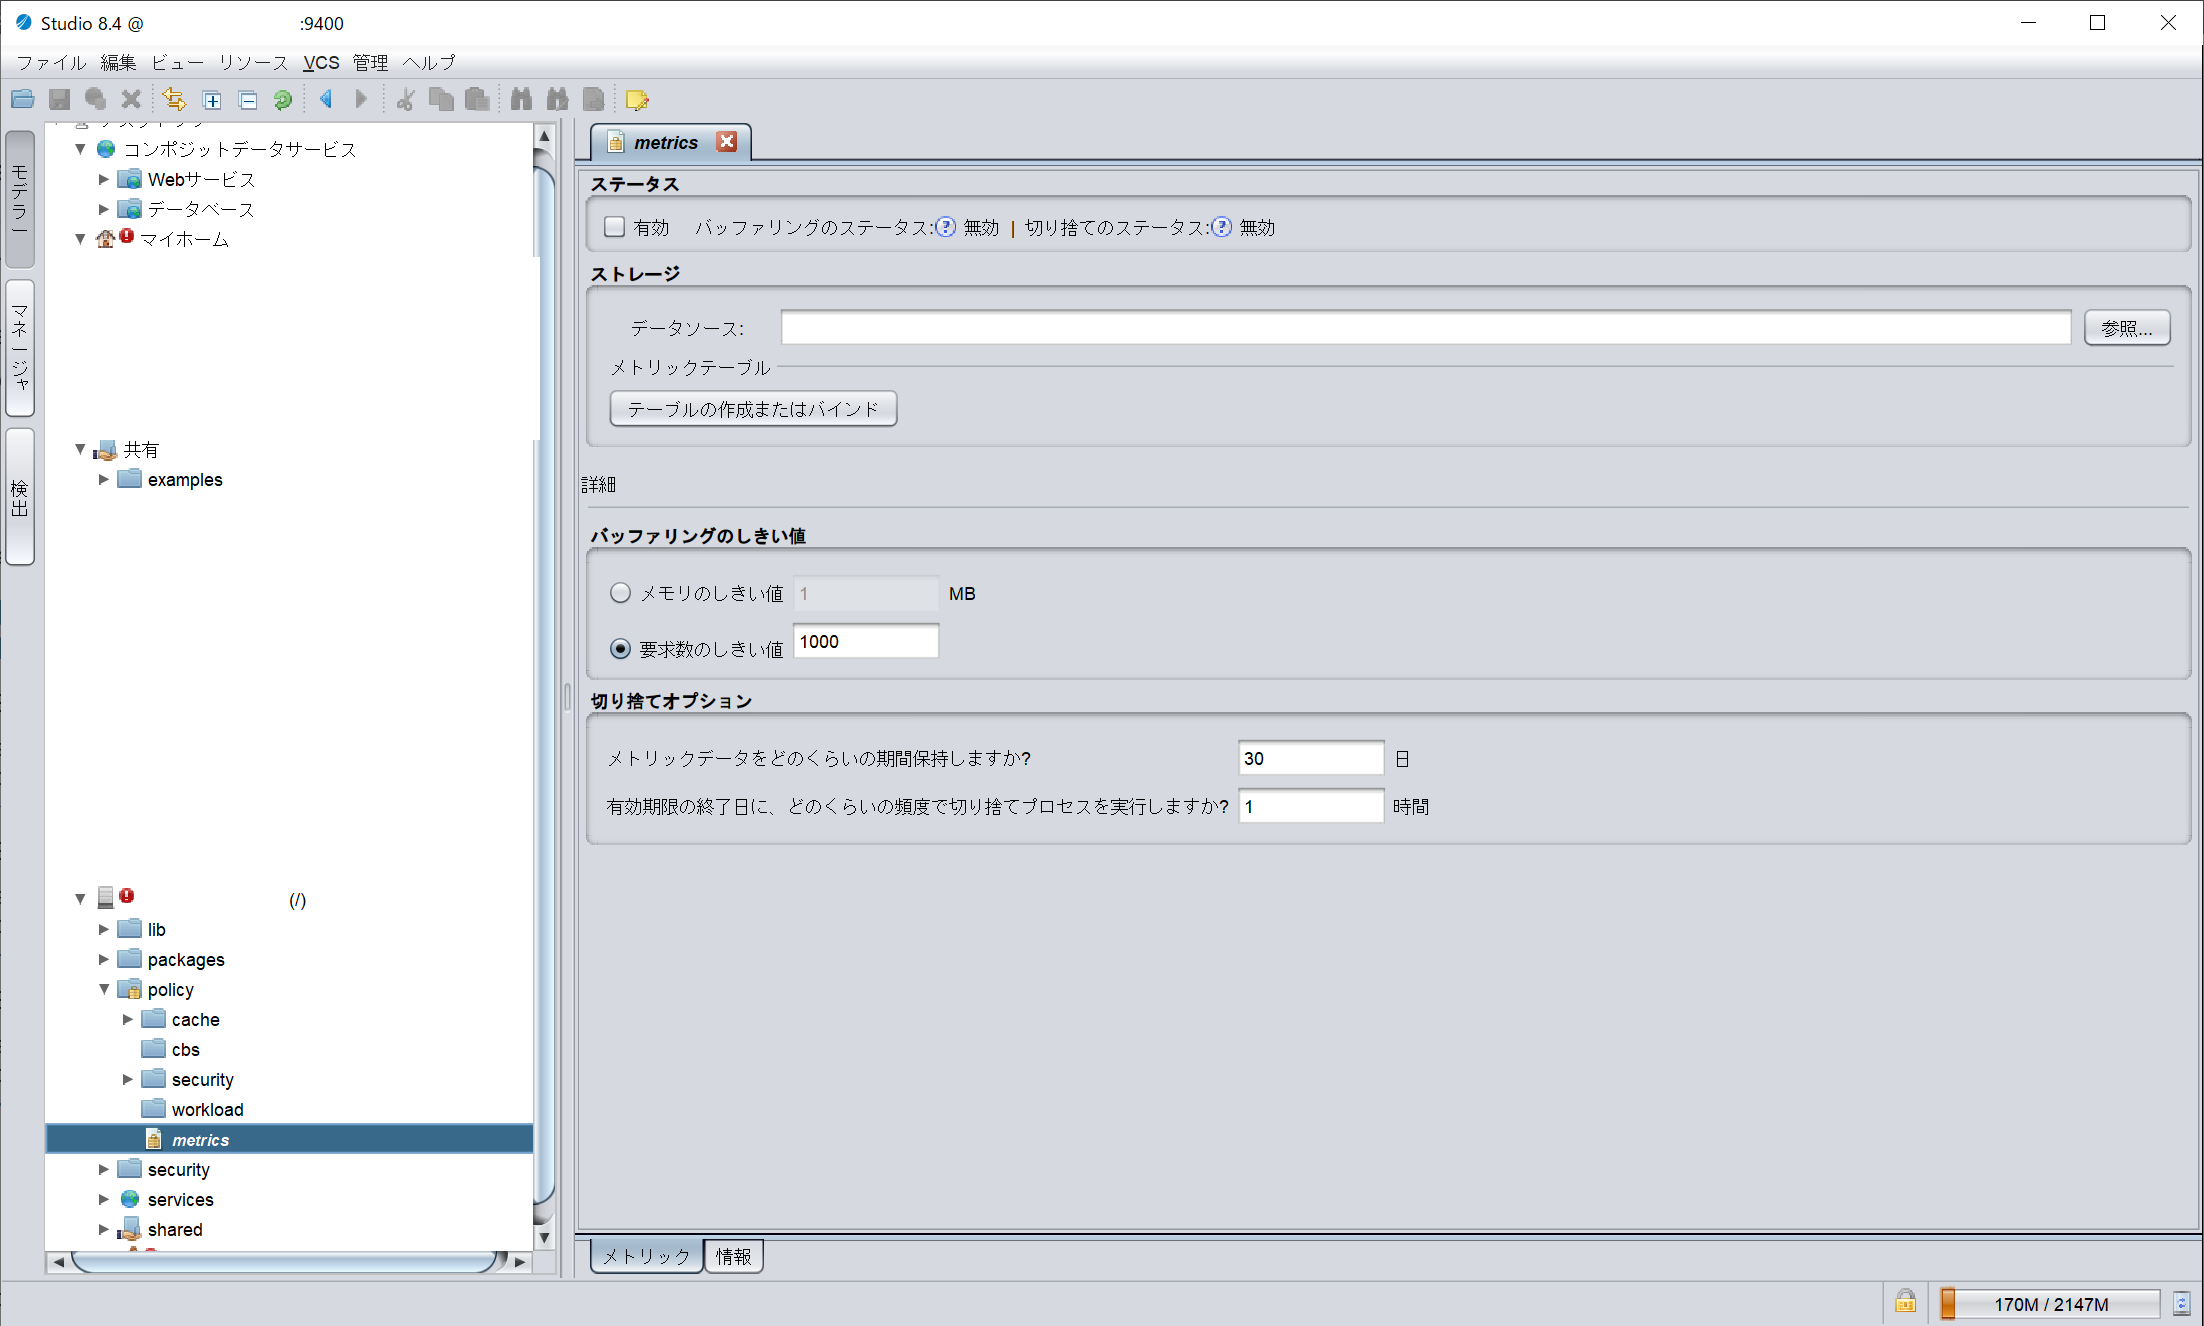Collapse the policy folder

pos(103,989)
